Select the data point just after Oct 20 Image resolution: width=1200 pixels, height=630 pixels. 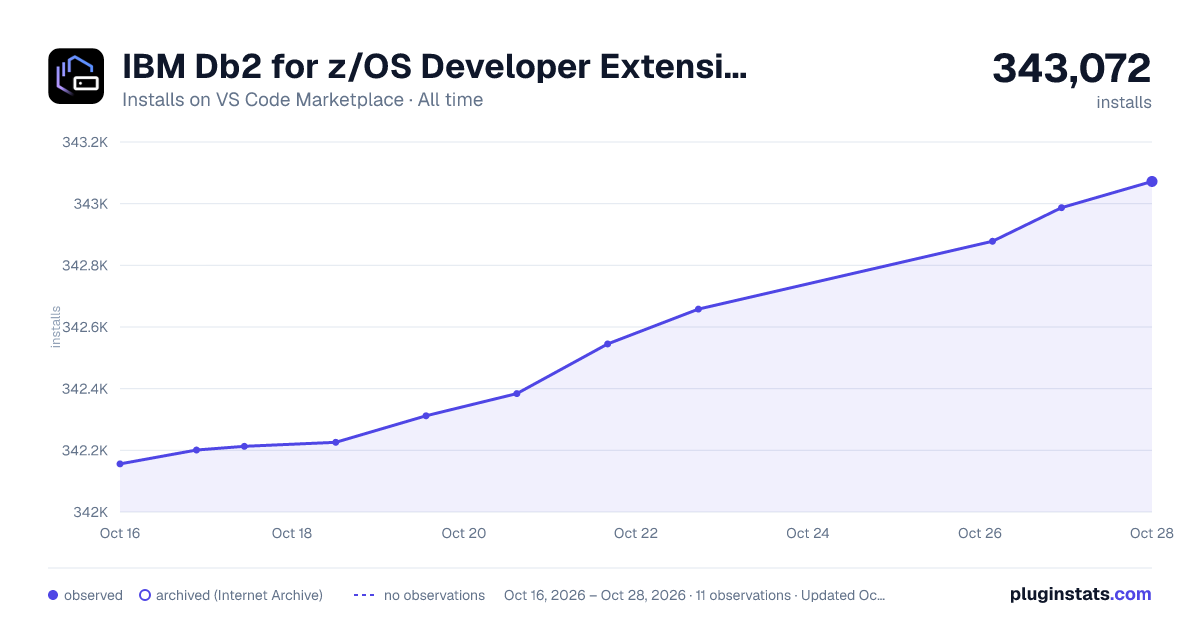(x=517, y=393)
